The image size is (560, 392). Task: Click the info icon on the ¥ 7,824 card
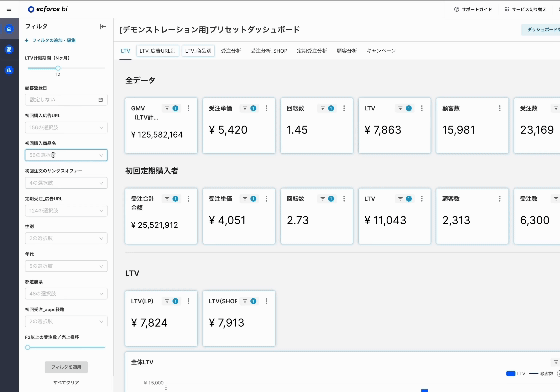click(175, 301)
